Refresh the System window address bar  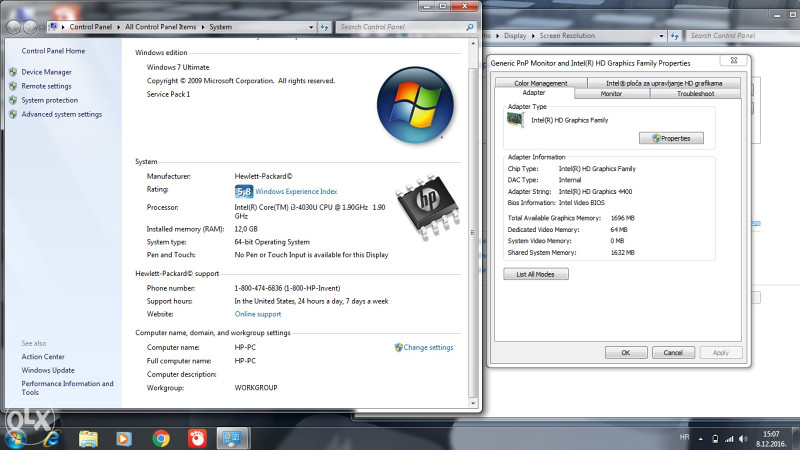pyautogui.click(x=324, y=27)
